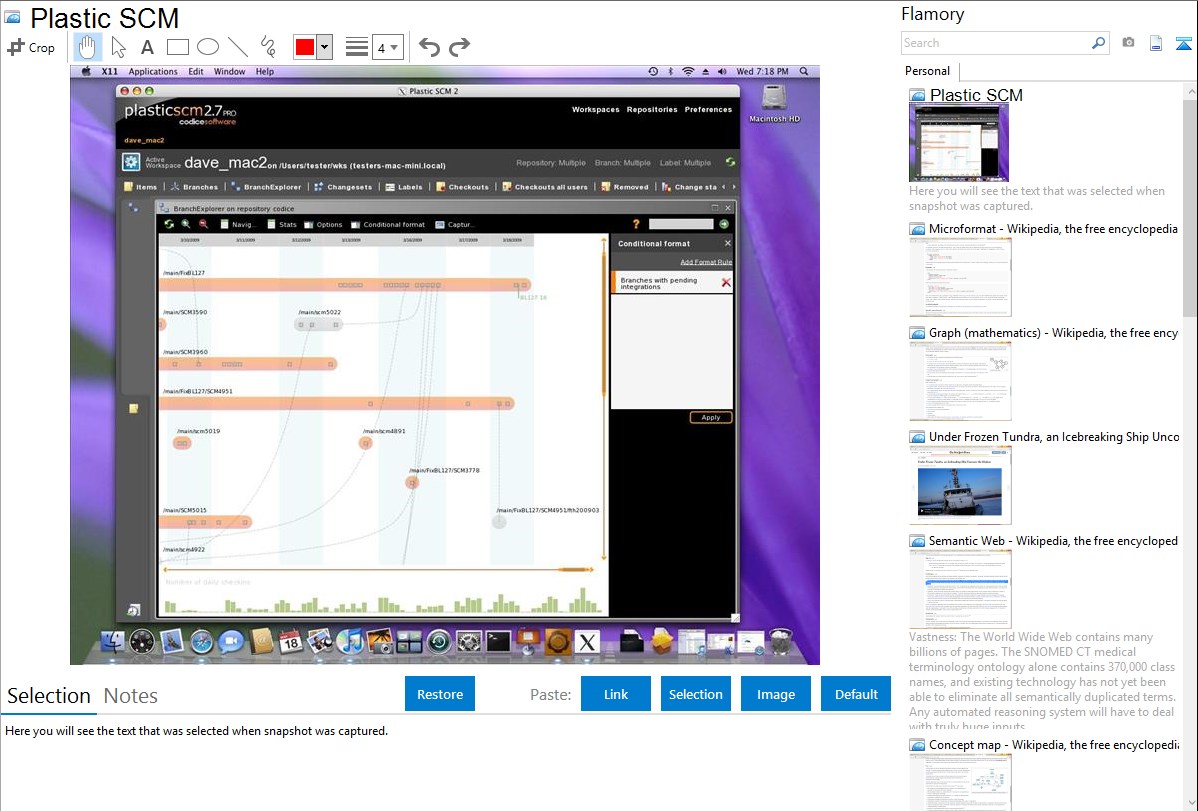Click the document page icon in Flamory header
1198x811 pixels.
pos(1156,43)
